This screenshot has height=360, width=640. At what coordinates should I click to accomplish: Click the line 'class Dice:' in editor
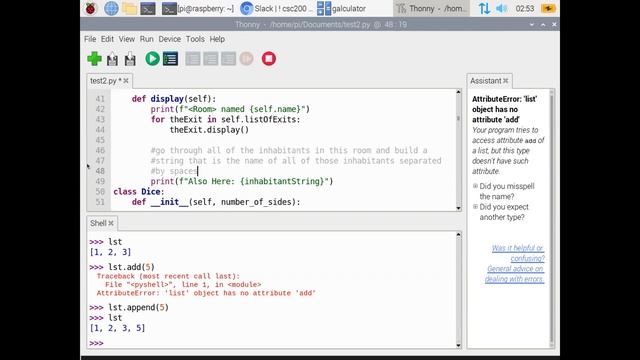tap(139, 192)
